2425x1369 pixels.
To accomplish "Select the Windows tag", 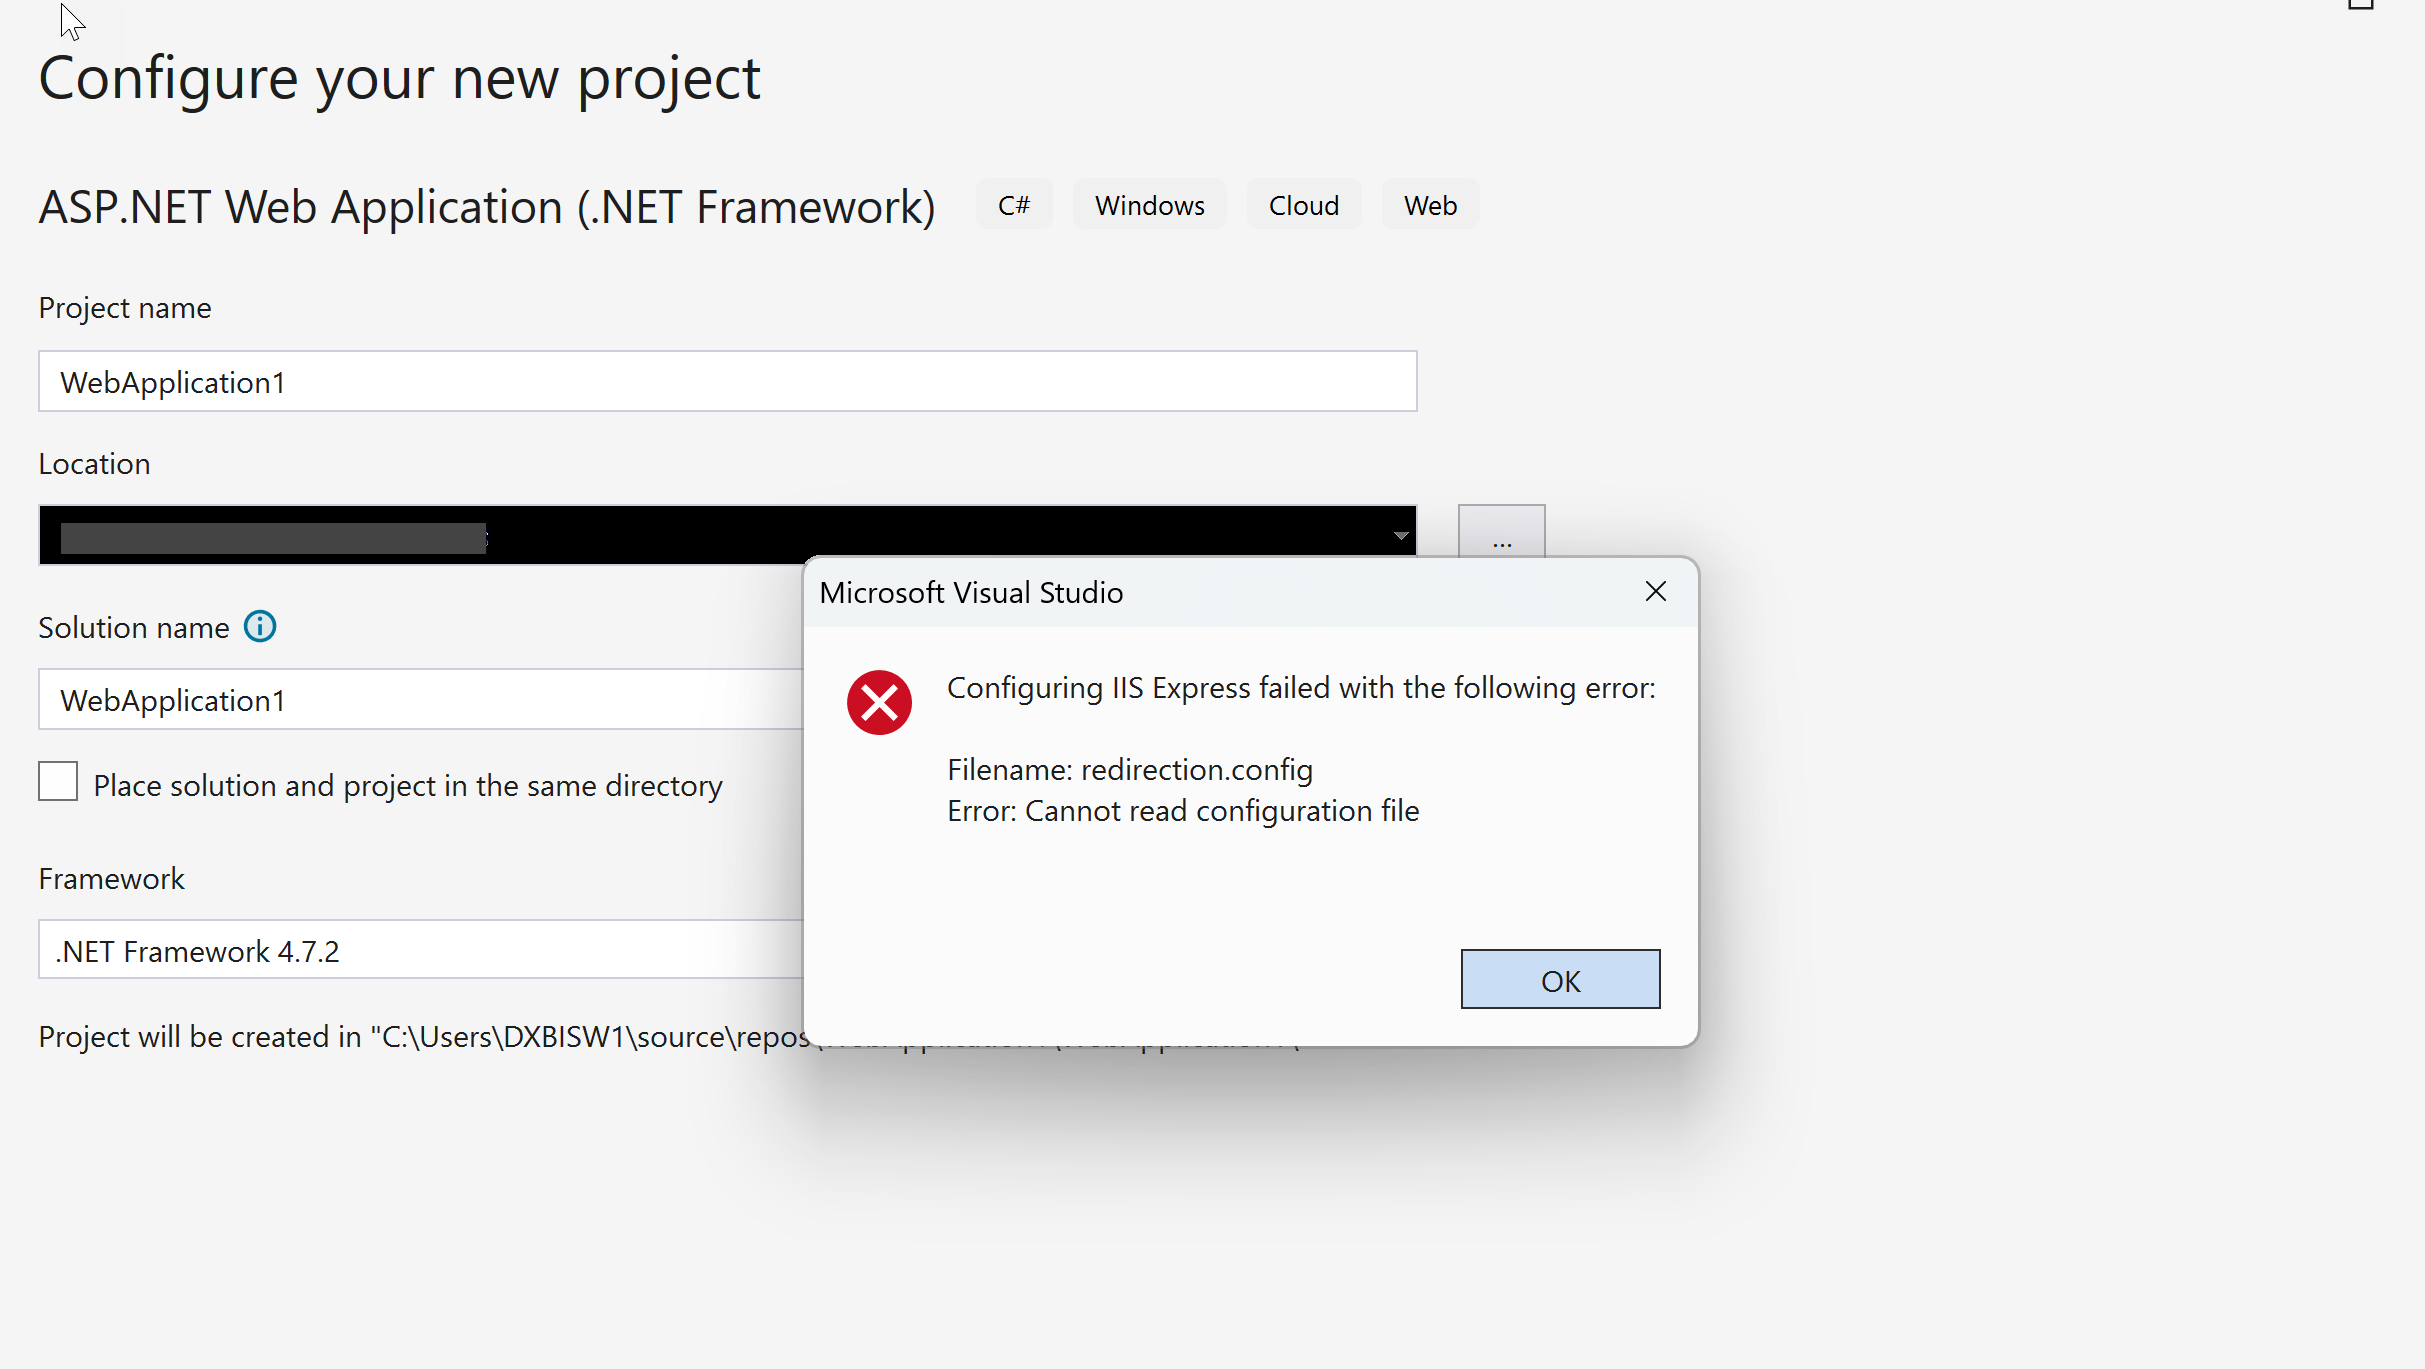I will click(x=1150, y=205).
